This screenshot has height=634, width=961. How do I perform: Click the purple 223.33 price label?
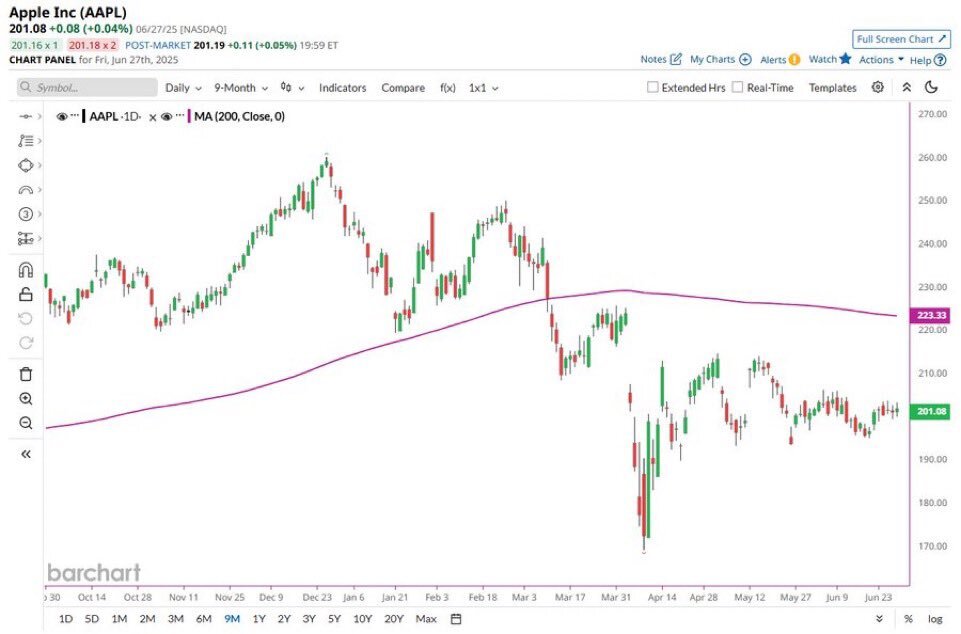[x=930, y=315]
